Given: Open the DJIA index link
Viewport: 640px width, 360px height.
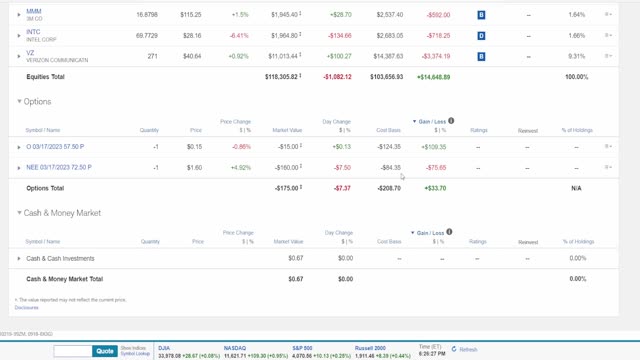Looking at the screenshot, I should [164, 348].
